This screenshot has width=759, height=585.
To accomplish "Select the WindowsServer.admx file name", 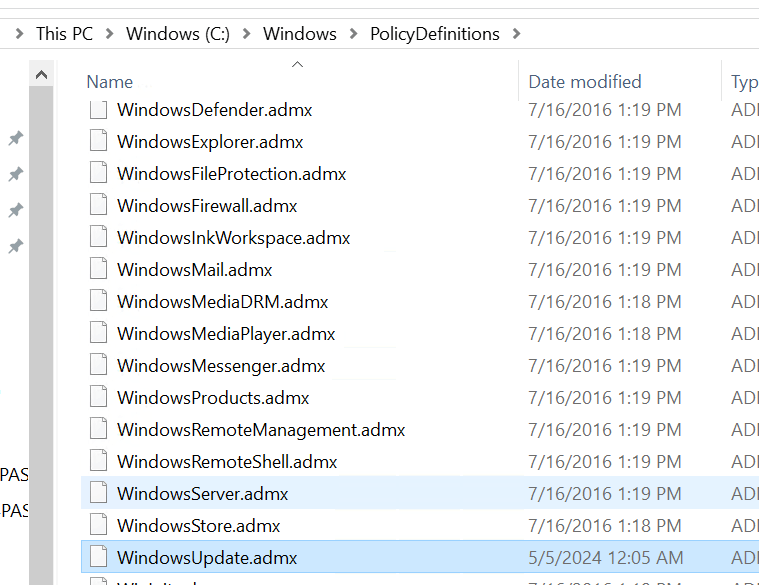I will (202, 493).
